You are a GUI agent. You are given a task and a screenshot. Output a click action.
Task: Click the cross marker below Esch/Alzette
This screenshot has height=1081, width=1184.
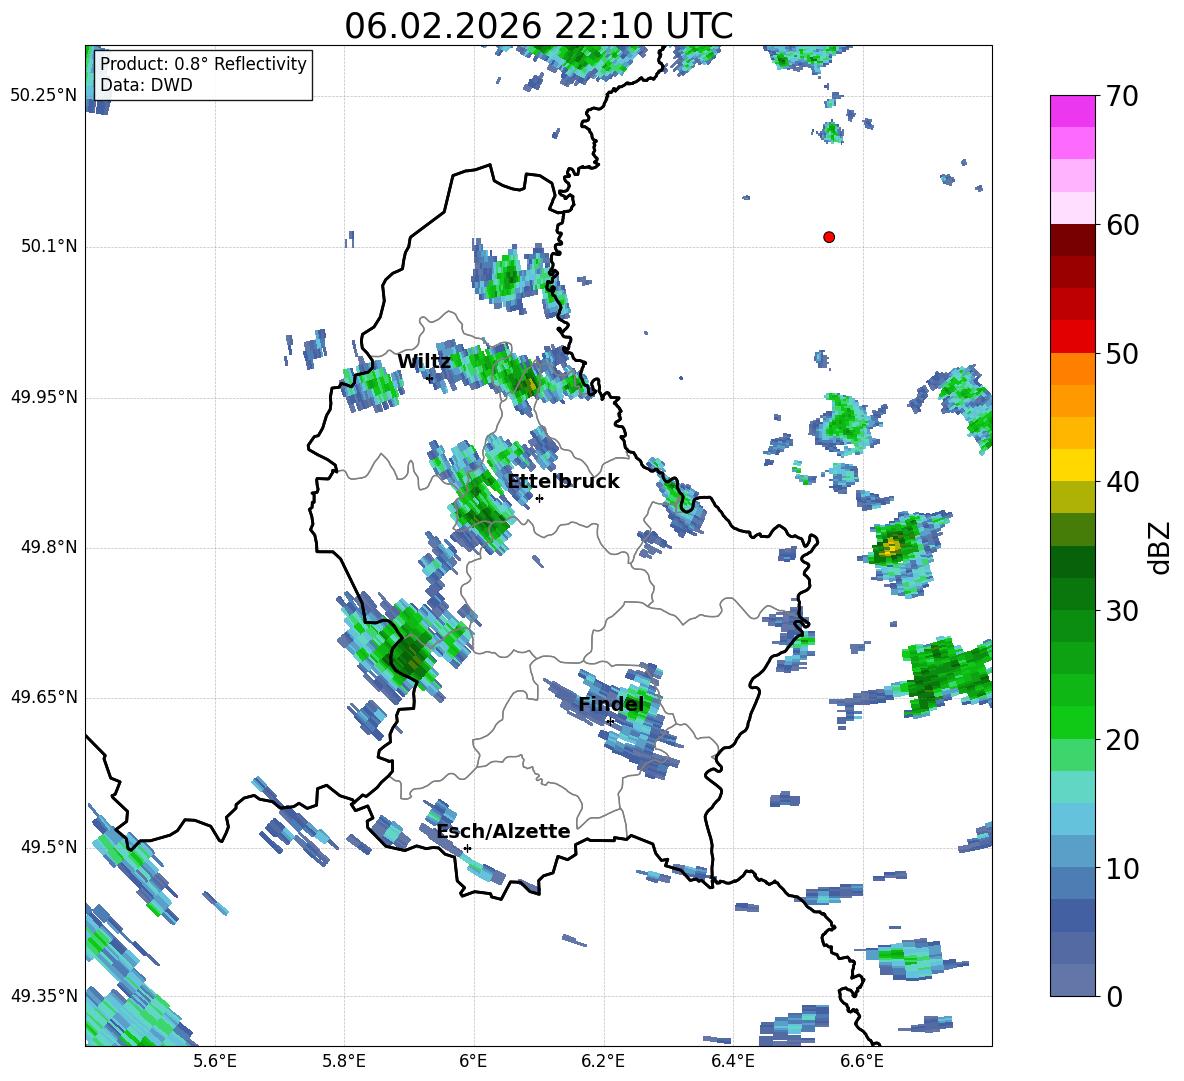pyautogui.click(x=467, y=848)
